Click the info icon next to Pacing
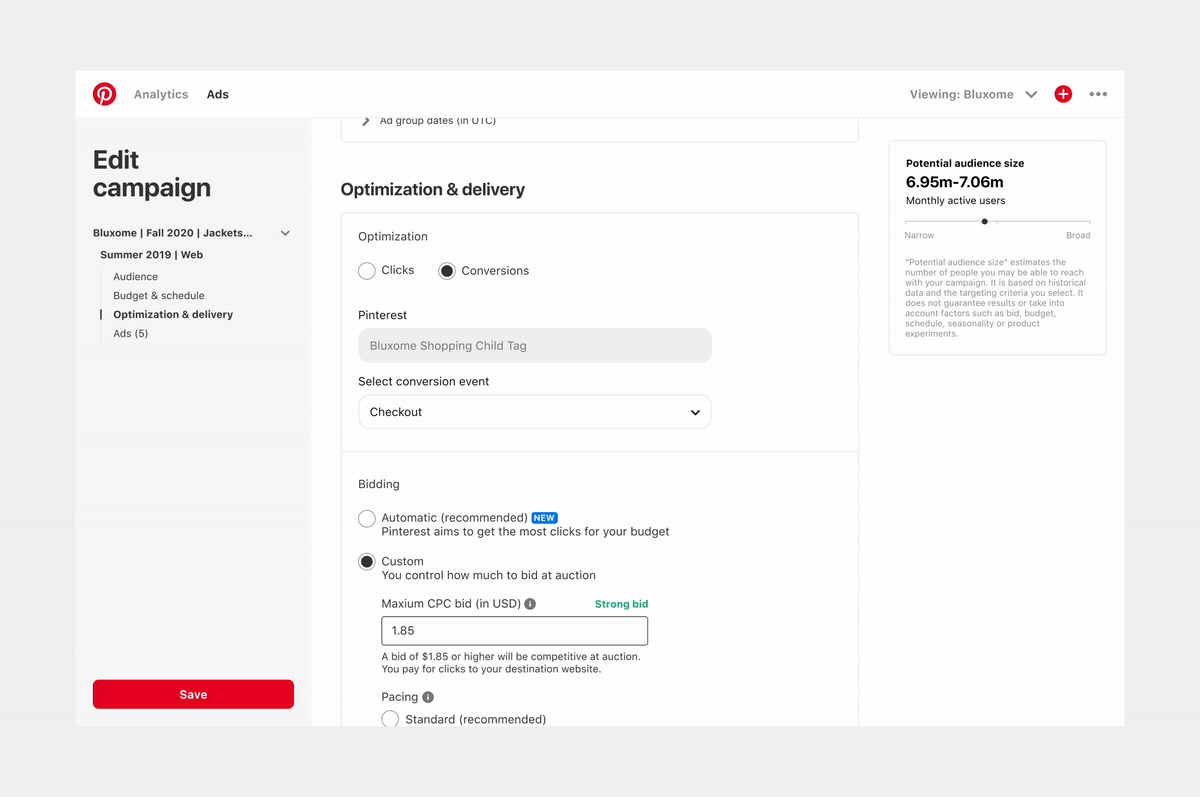 click(x=428, y=697)
